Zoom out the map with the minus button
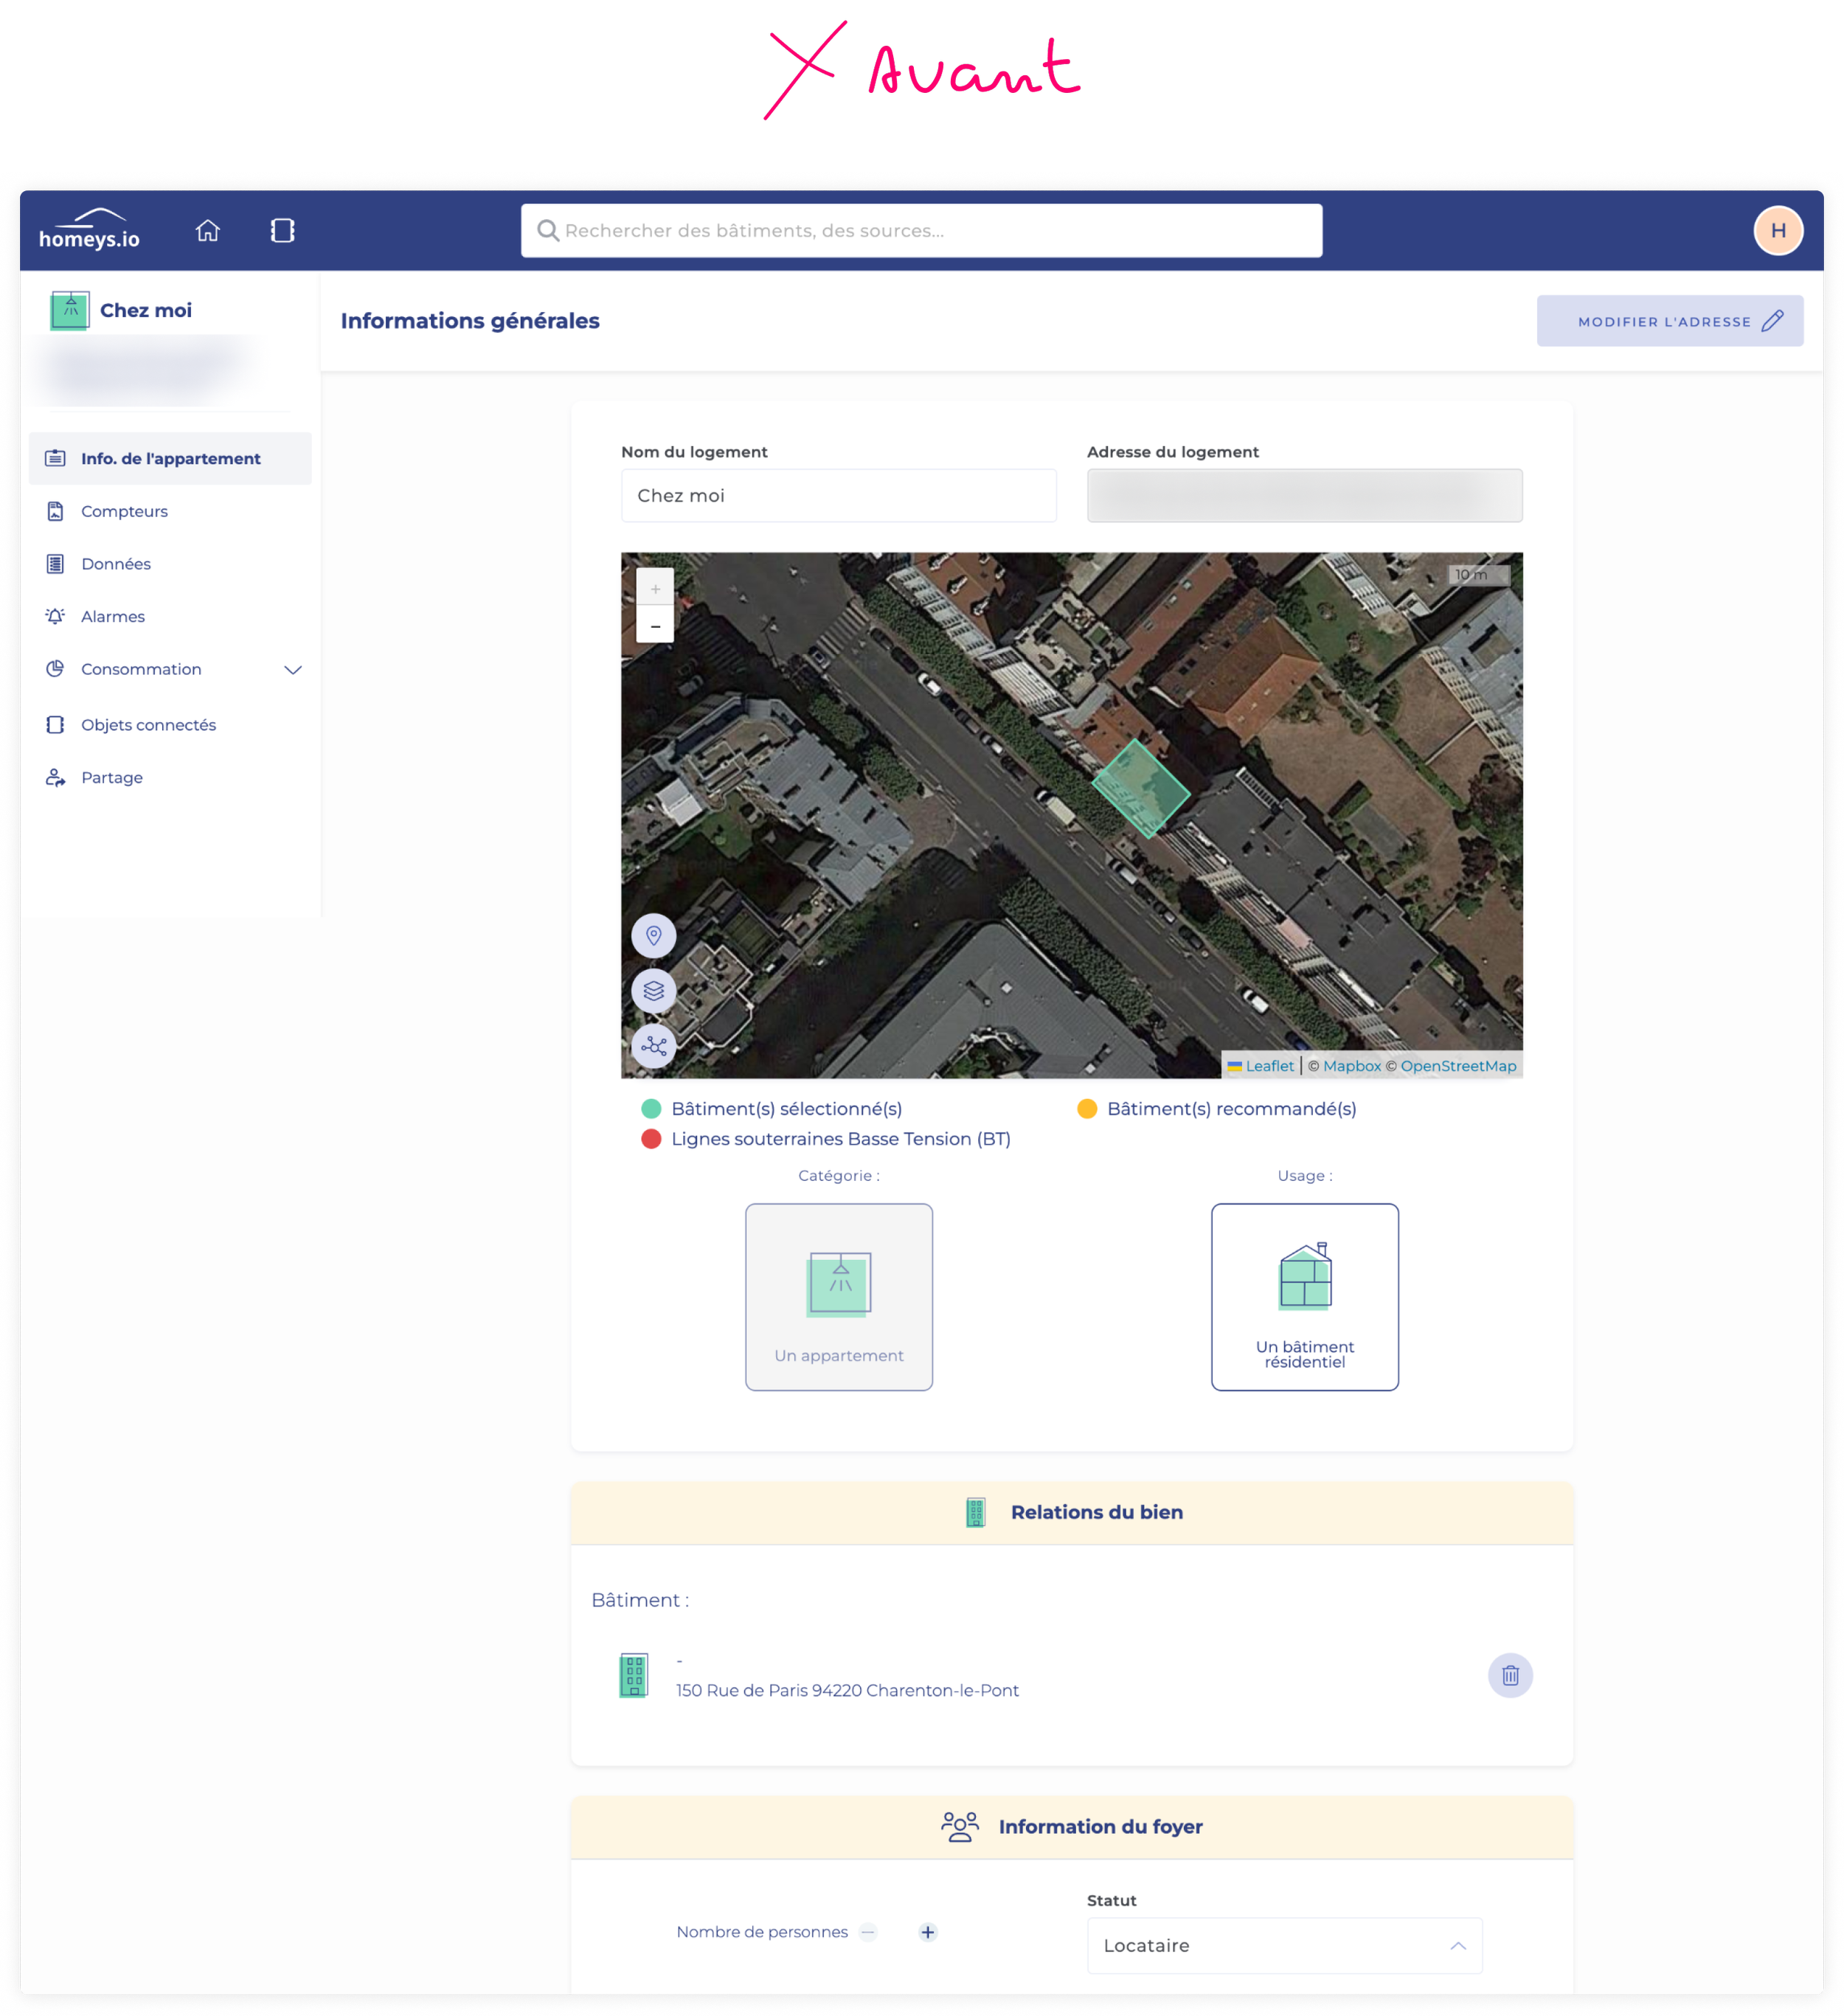Screen dimensions: 1844x2016 pos(655,626)
